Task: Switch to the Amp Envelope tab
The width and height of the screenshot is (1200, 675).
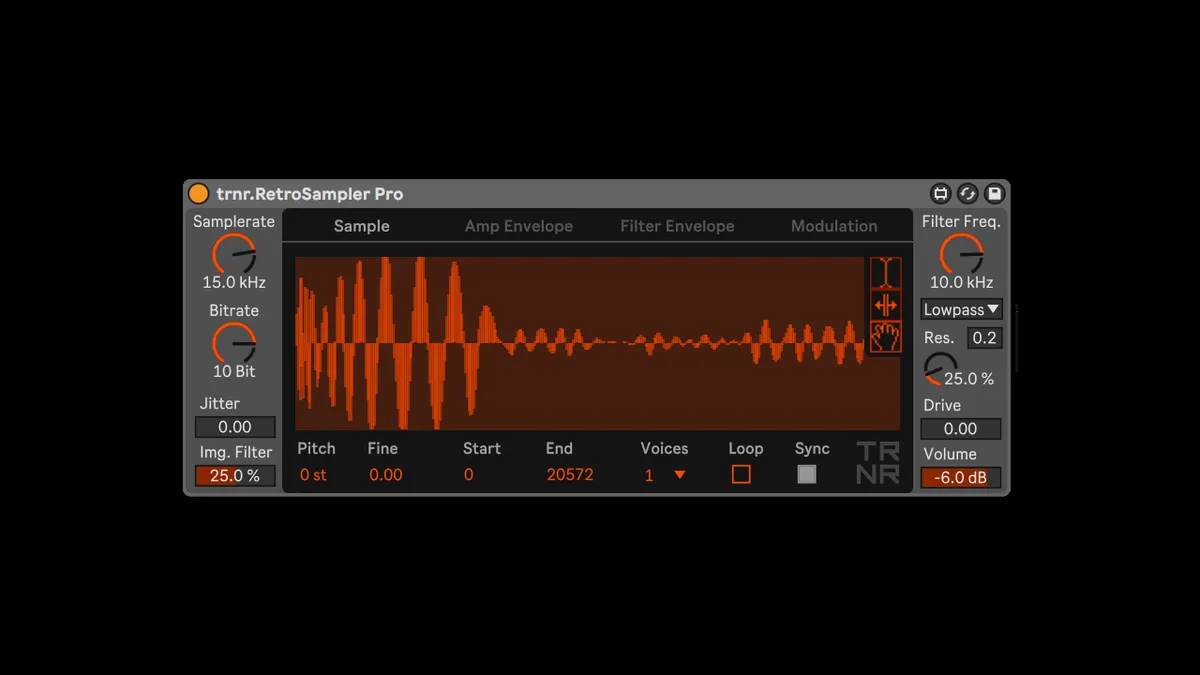Action: click(519, 226)
